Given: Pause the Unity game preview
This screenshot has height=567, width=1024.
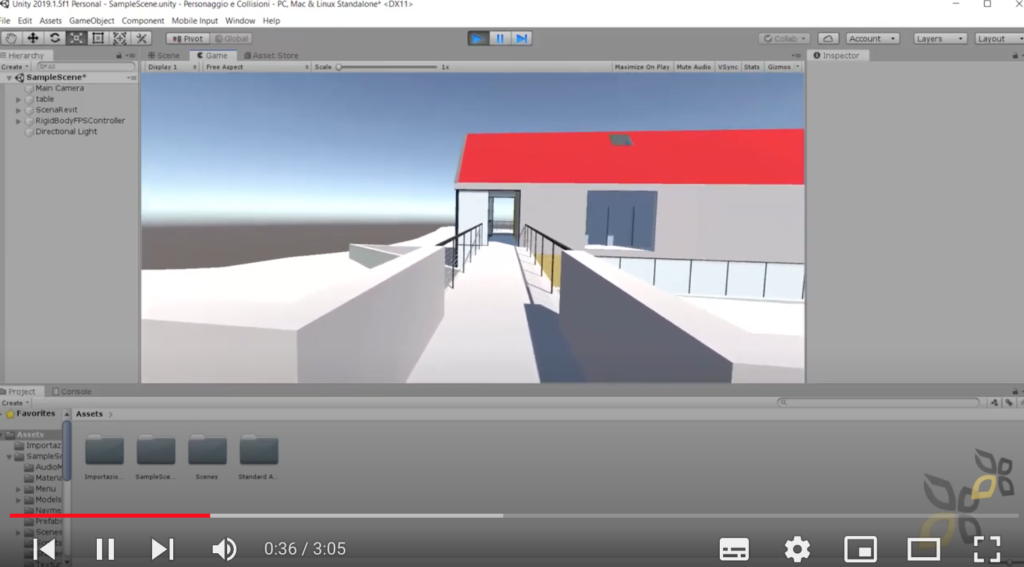Looking at the screenshot, I should click(500, 39).
